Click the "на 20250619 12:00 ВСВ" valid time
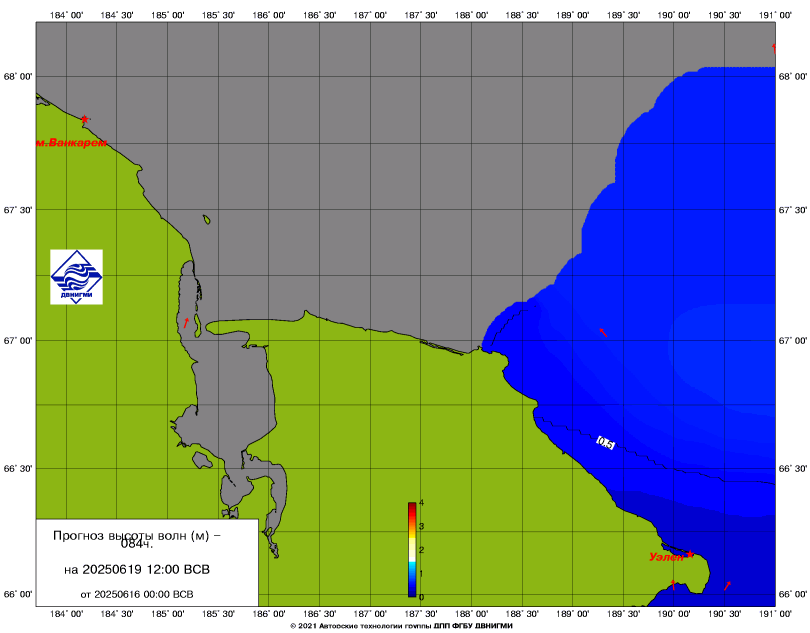The height and width of the screenshot is (633, 810). (137, 569)
